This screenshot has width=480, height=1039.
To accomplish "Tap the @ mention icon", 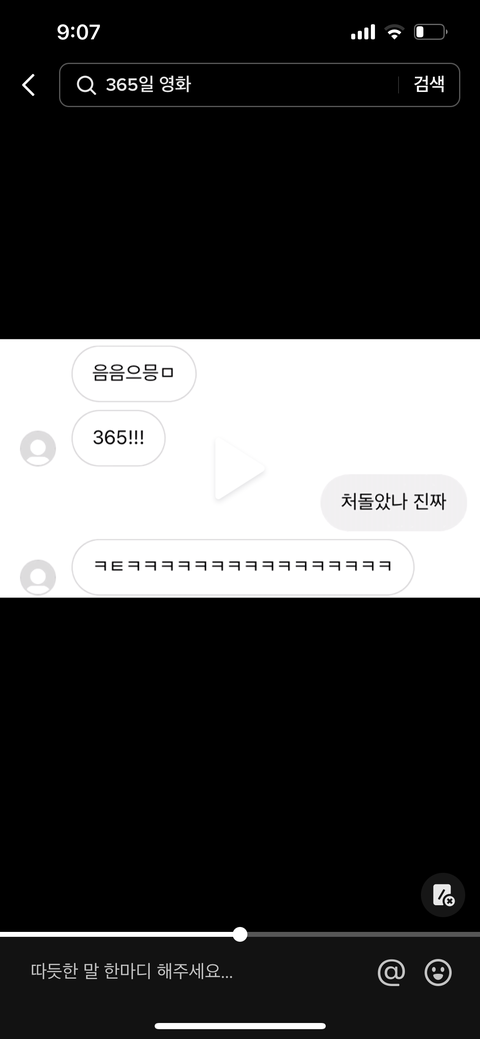I will point(391,972).
